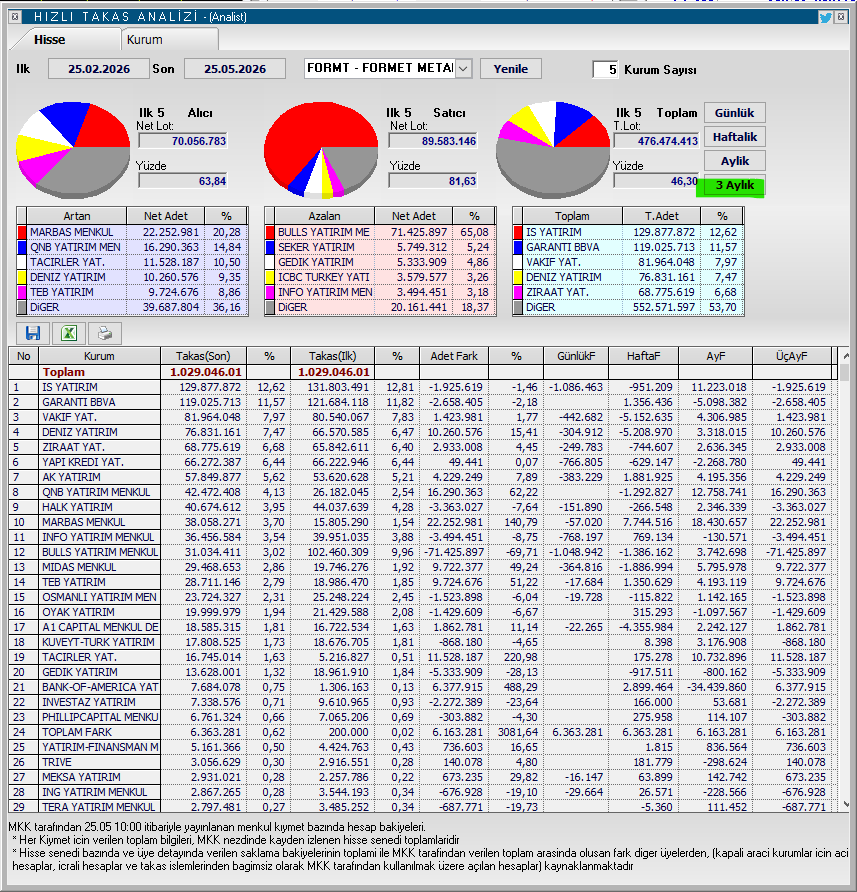Click the T.Adet column header

[x=661, y=216]
